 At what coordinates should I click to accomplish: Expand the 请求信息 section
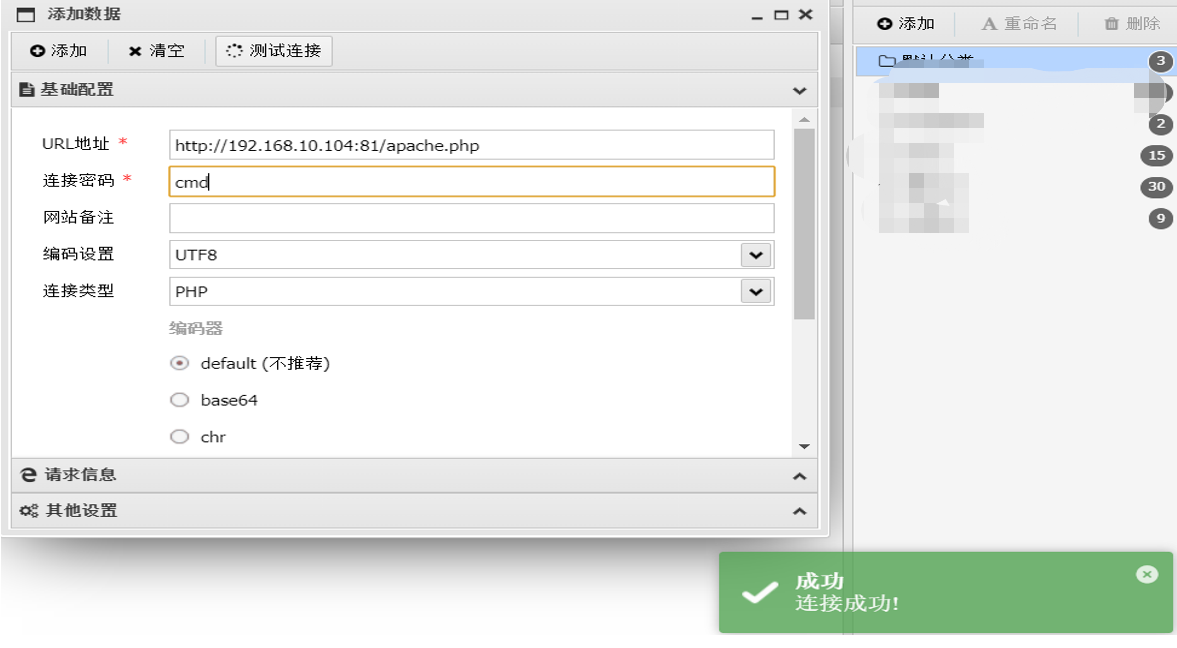point(414,475)
